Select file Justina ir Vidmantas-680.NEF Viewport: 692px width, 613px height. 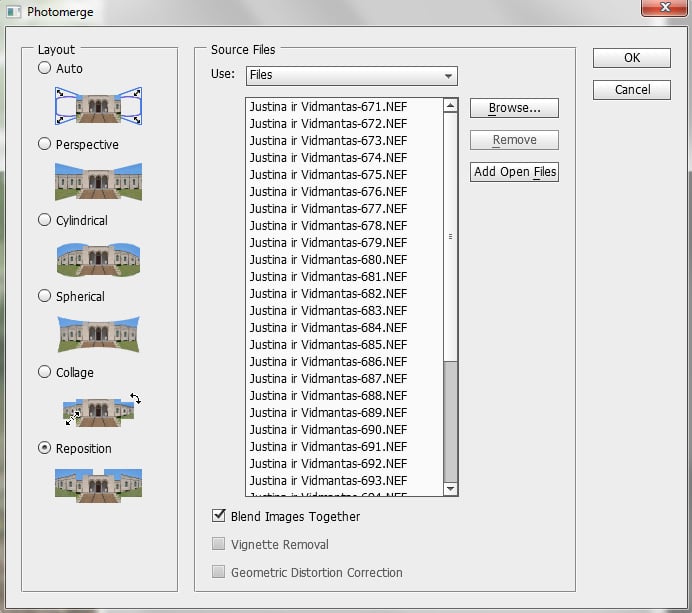[x=344, y=259]
